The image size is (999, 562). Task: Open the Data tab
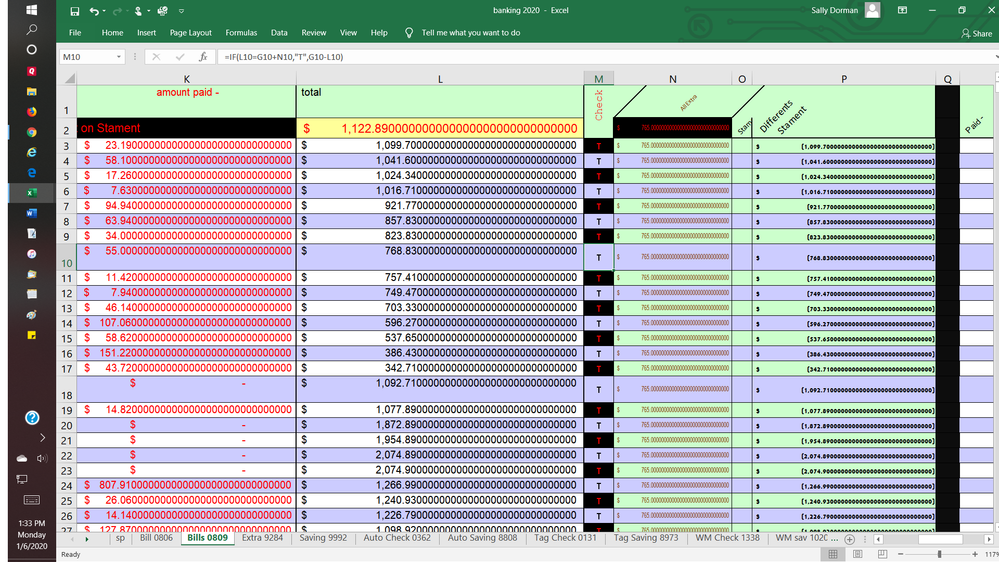tap(279, 32)
